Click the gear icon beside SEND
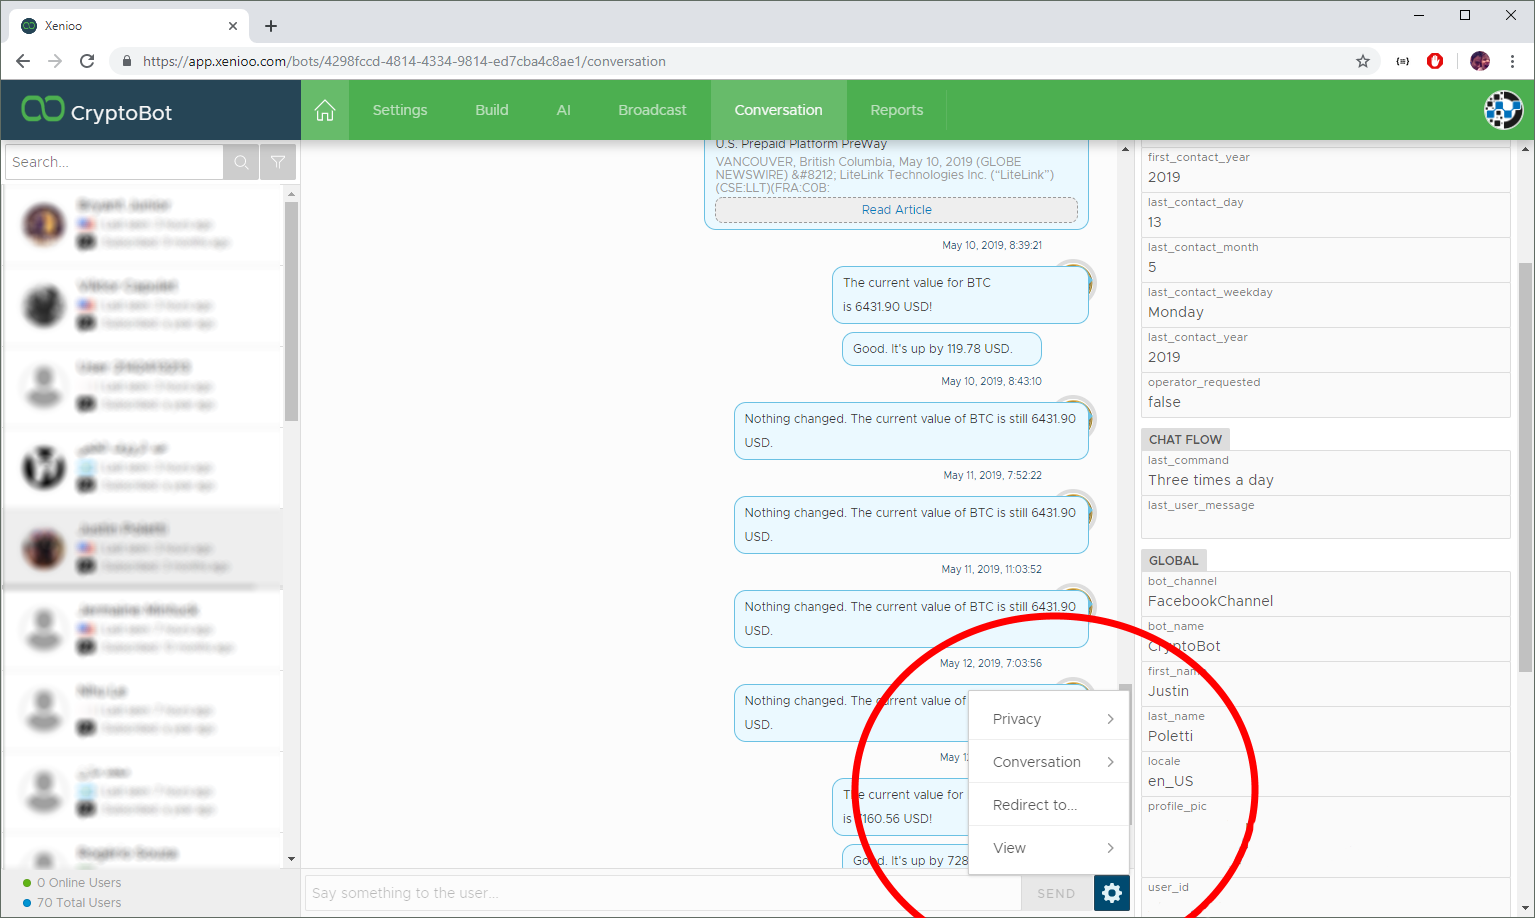1535x918 pixels. tap(1112, 893)
